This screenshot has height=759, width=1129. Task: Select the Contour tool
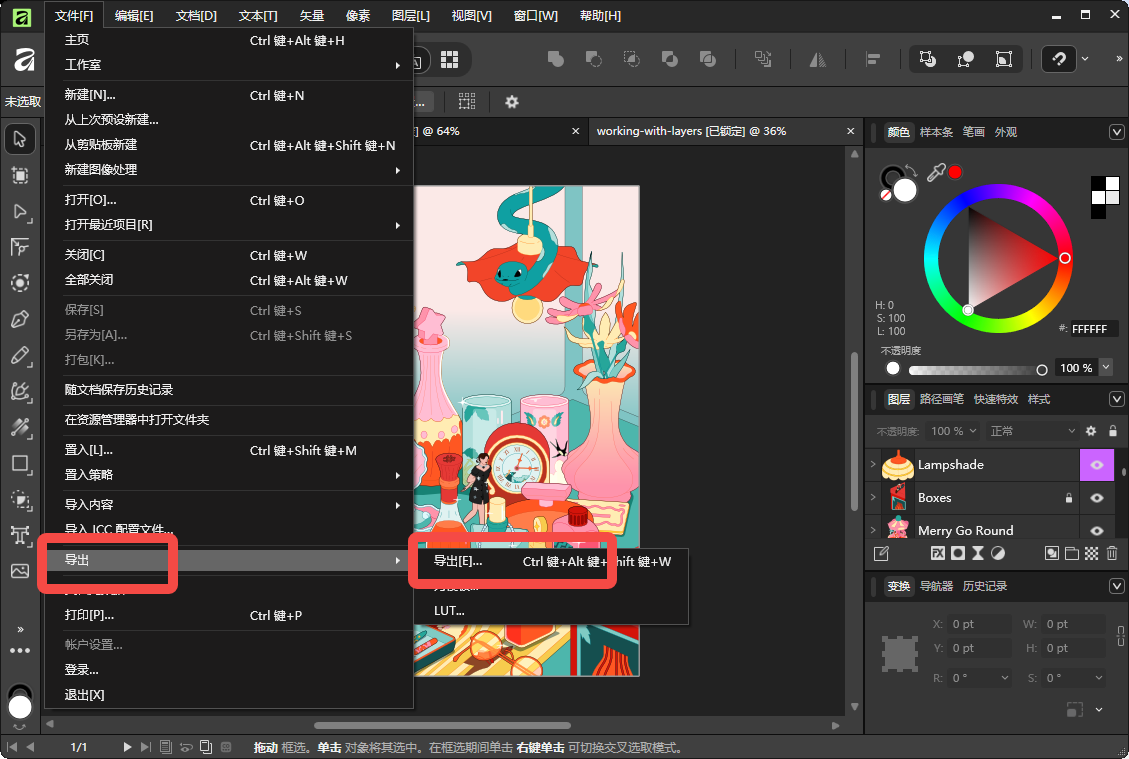point(20,282)
